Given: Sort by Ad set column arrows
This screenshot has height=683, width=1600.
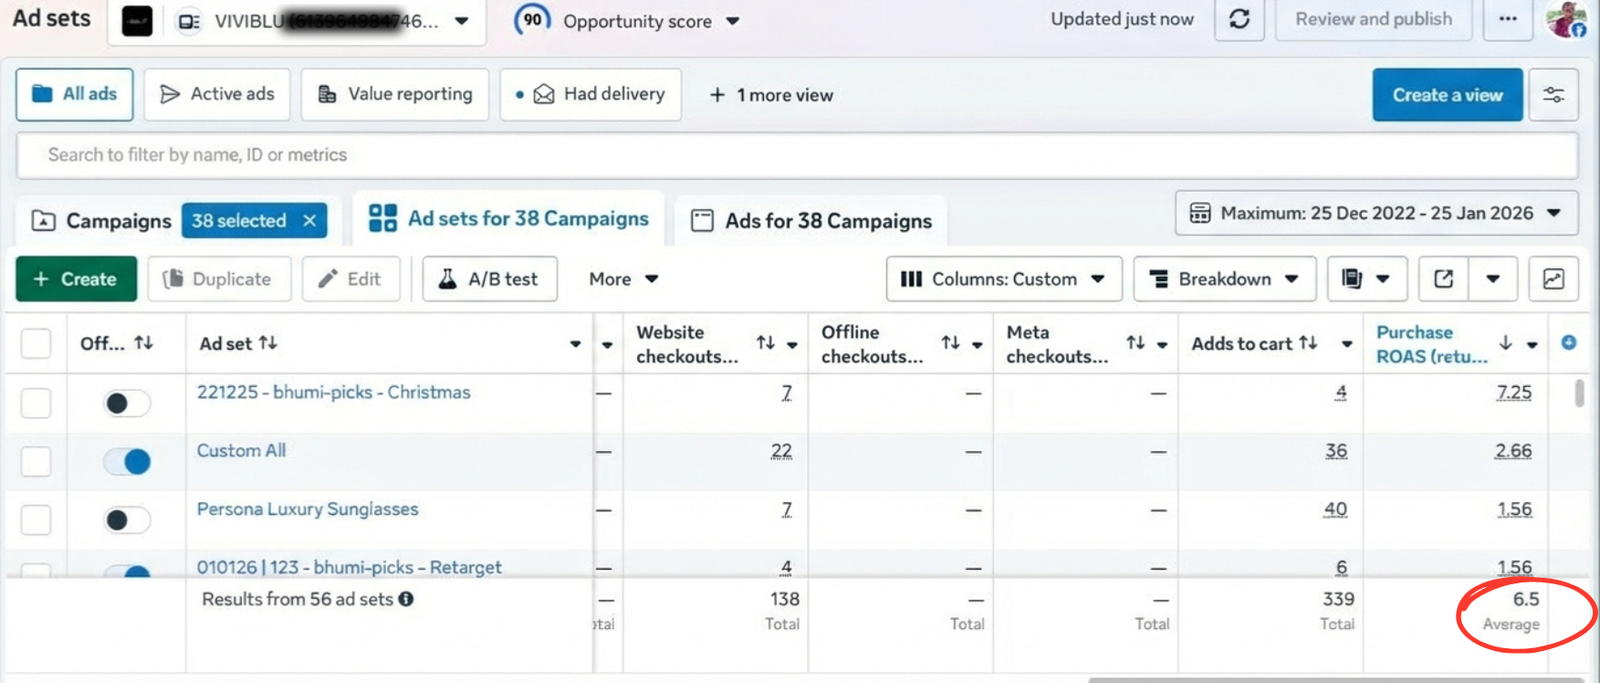Looking at the screenshot, I should point(268,343).
